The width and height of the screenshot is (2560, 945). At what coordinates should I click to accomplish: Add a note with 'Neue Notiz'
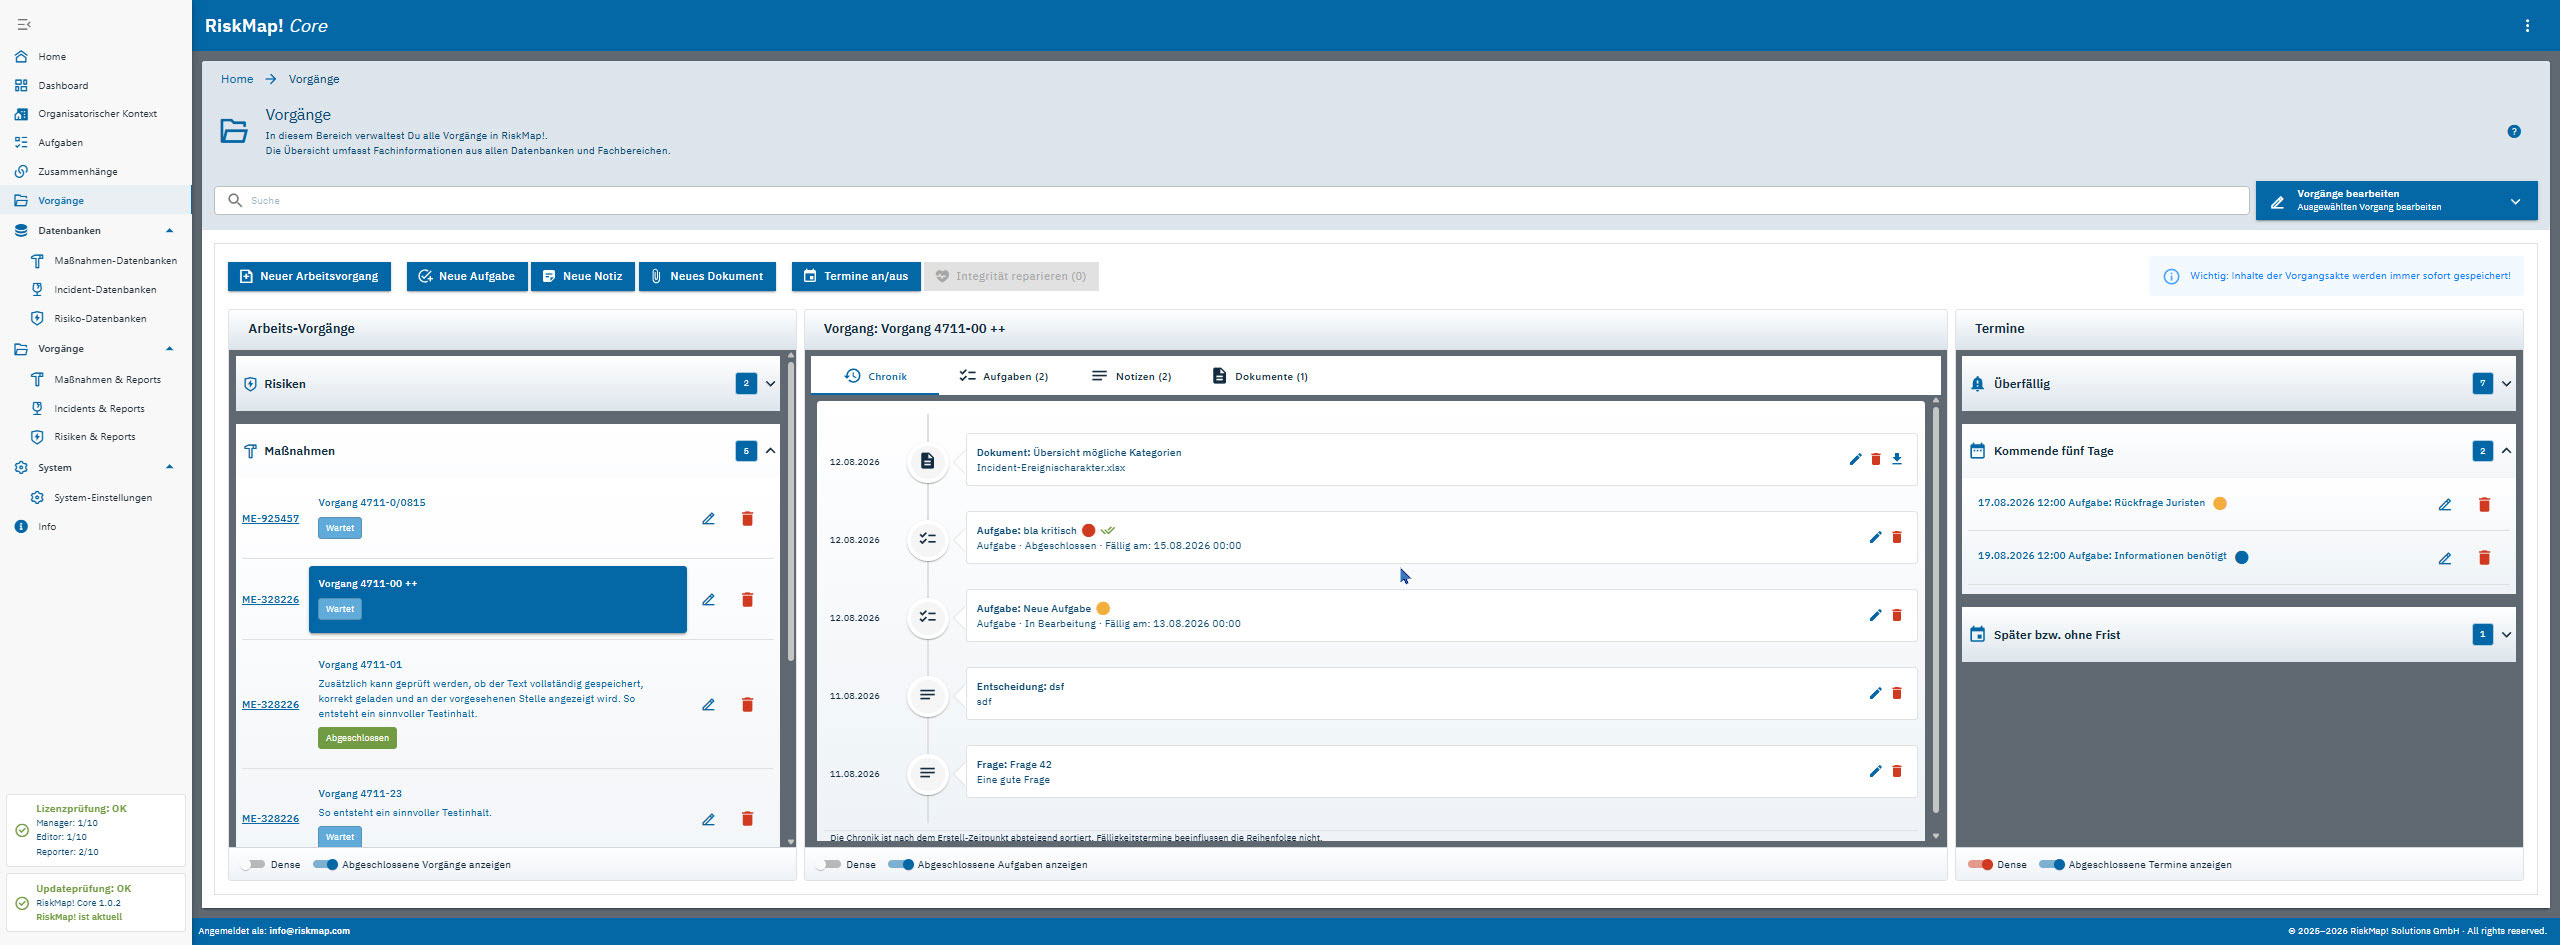(x=582, y=277)
